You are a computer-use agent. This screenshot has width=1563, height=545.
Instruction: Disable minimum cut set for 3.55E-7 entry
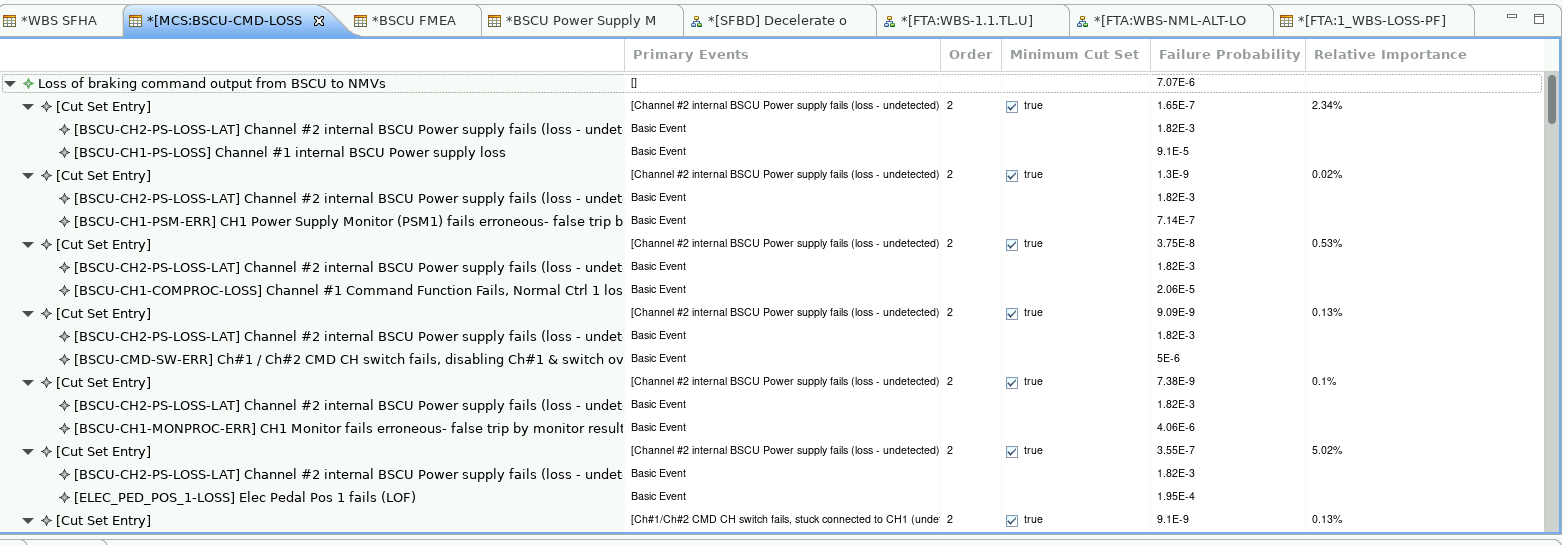click(x=1012, y=451)
